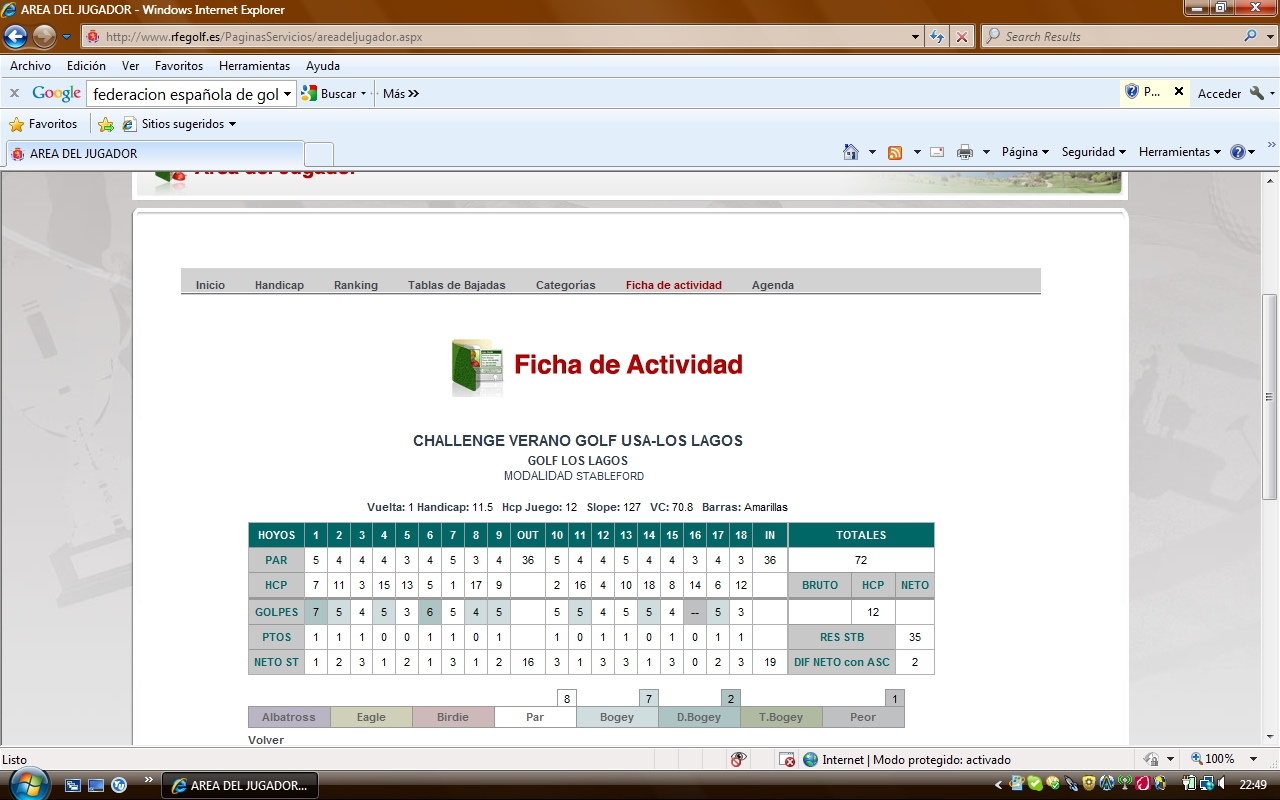Click the RES STB value 35 cell

click(x=915, y=637)
